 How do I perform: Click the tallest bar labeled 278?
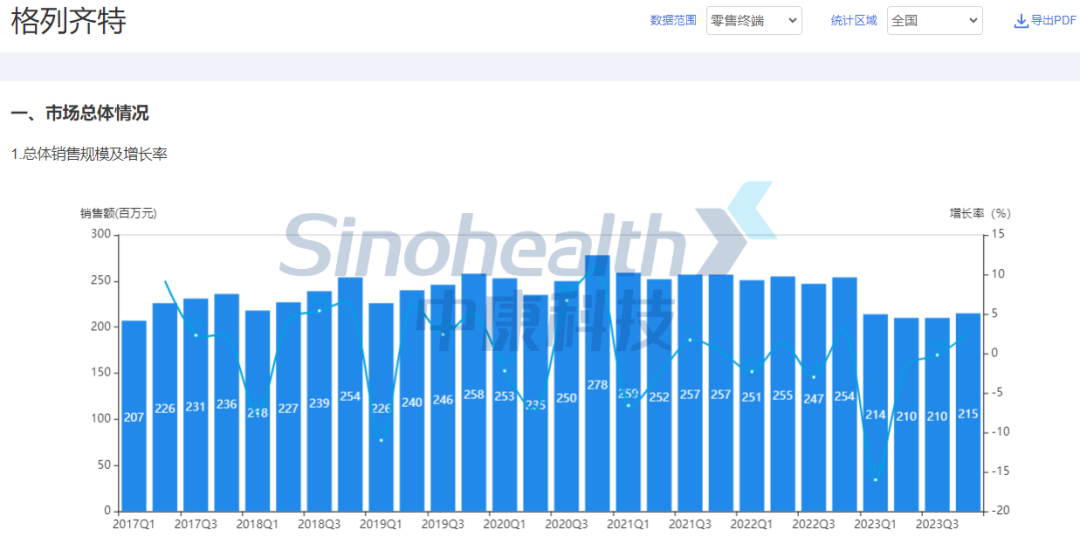tap(597, 383)
